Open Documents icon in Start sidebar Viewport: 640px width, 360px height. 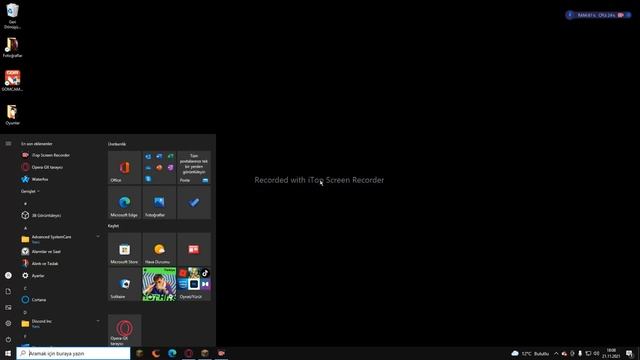coord(8,291)
